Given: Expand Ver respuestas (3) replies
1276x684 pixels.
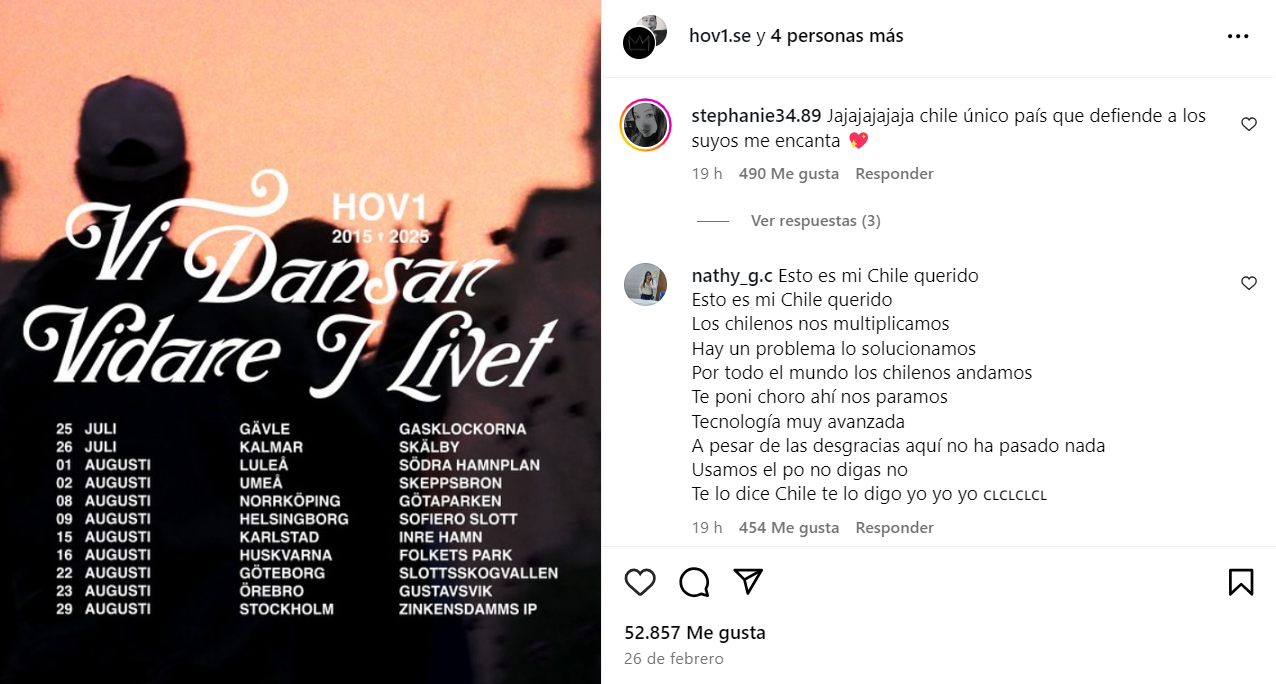Looking at the screenshot, I should point(815,221).
